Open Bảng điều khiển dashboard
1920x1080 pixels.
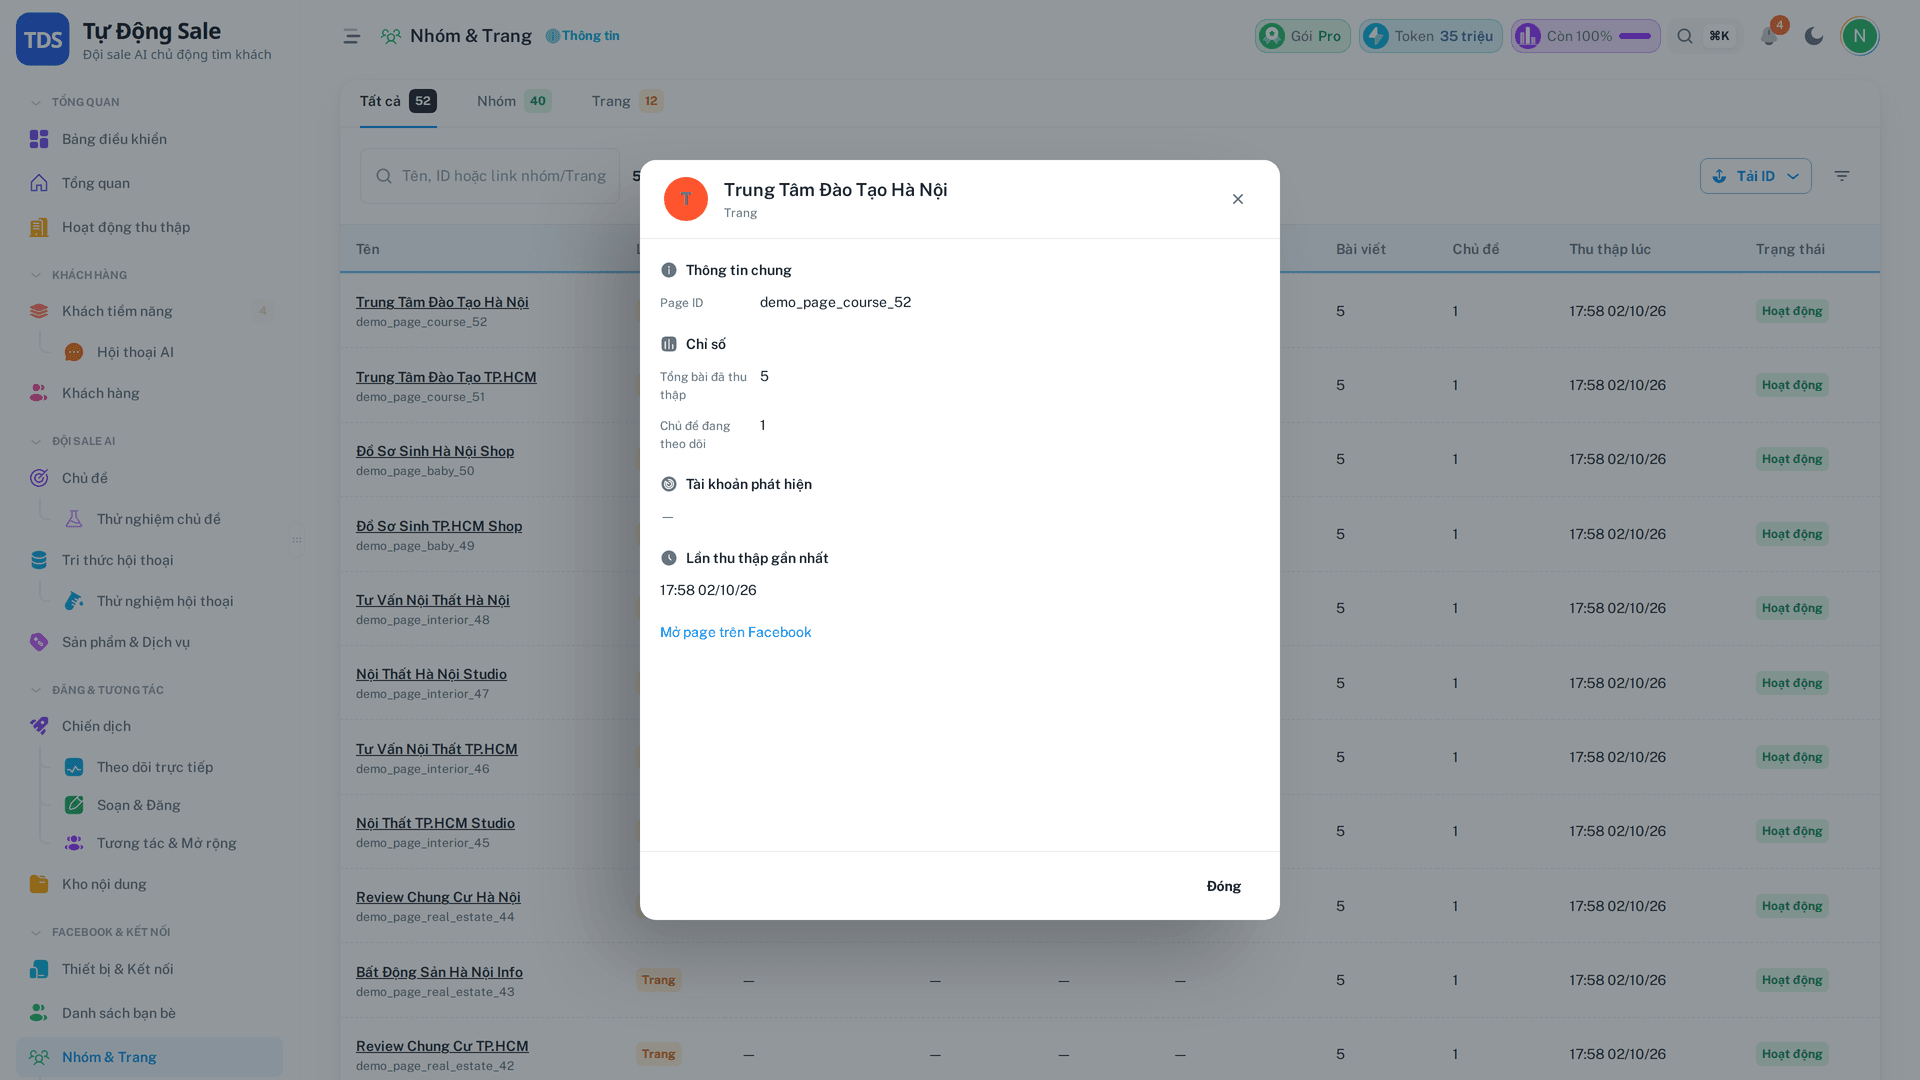[149, 139]
